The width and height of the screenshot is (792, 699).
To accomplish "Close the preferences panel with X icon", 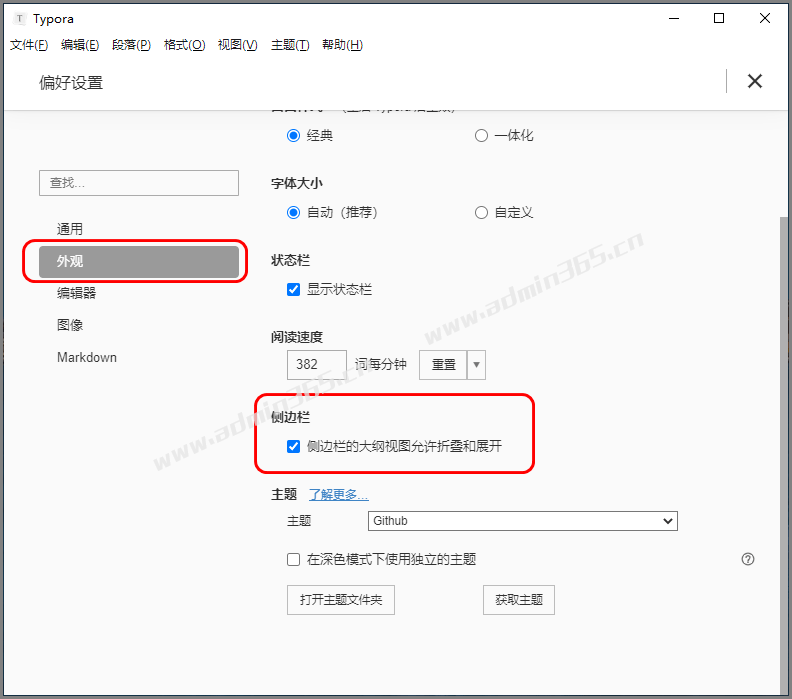I will pos(755,81).
